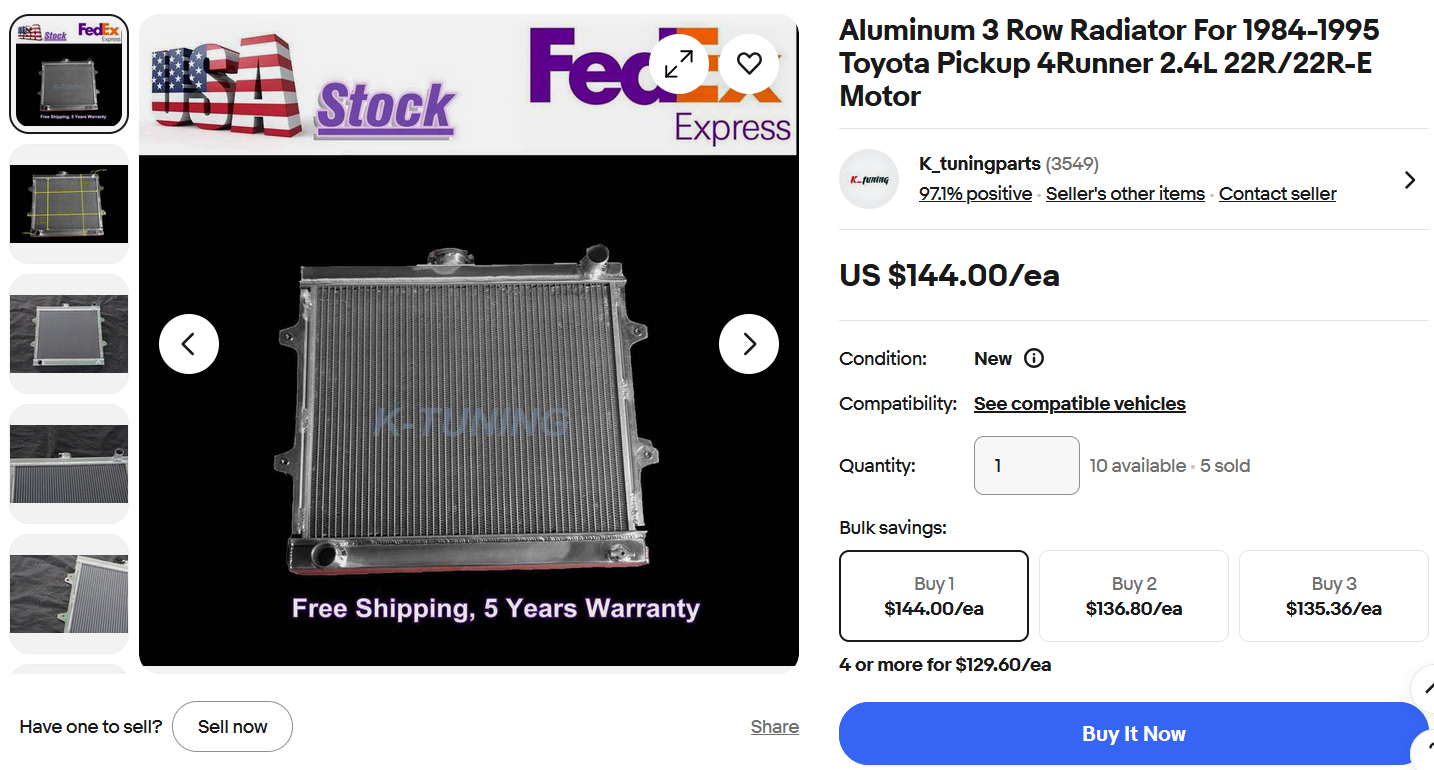Expand the product image to full view
The image size is (1434, 770).
[x=679, y=64]
